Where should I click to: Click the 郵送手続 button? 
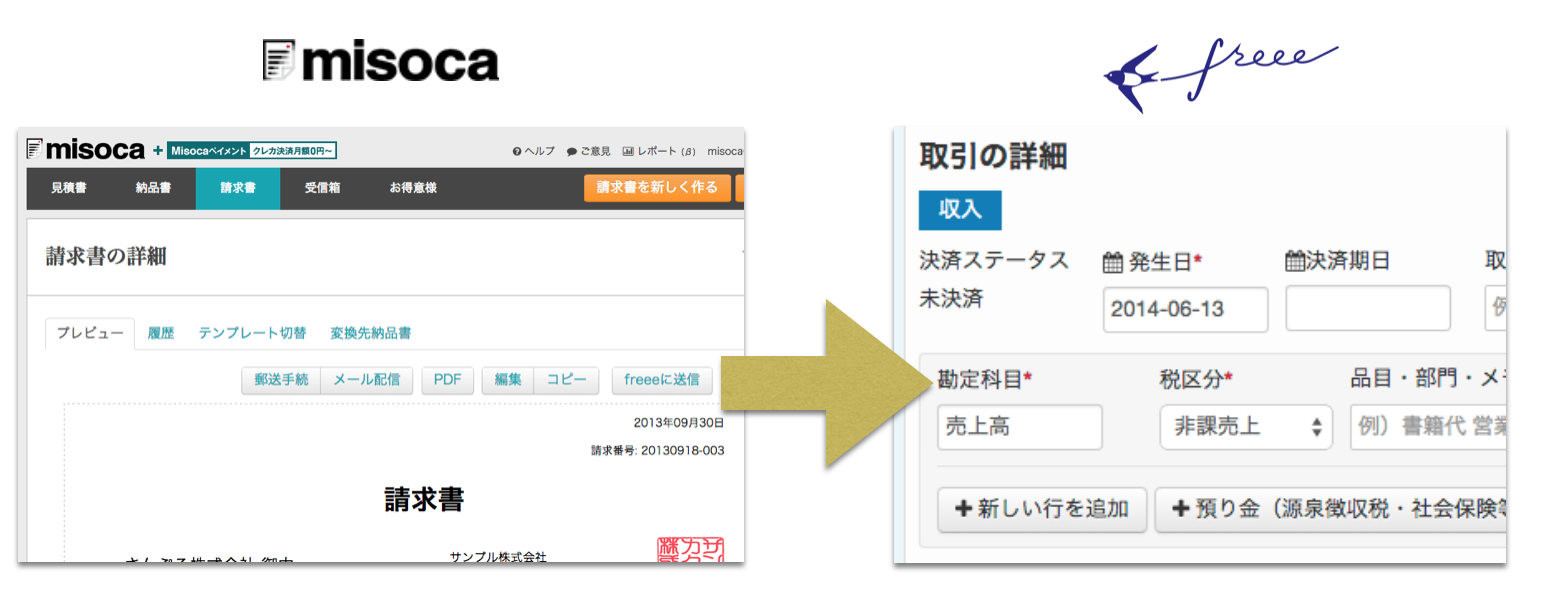click(281, 380)
